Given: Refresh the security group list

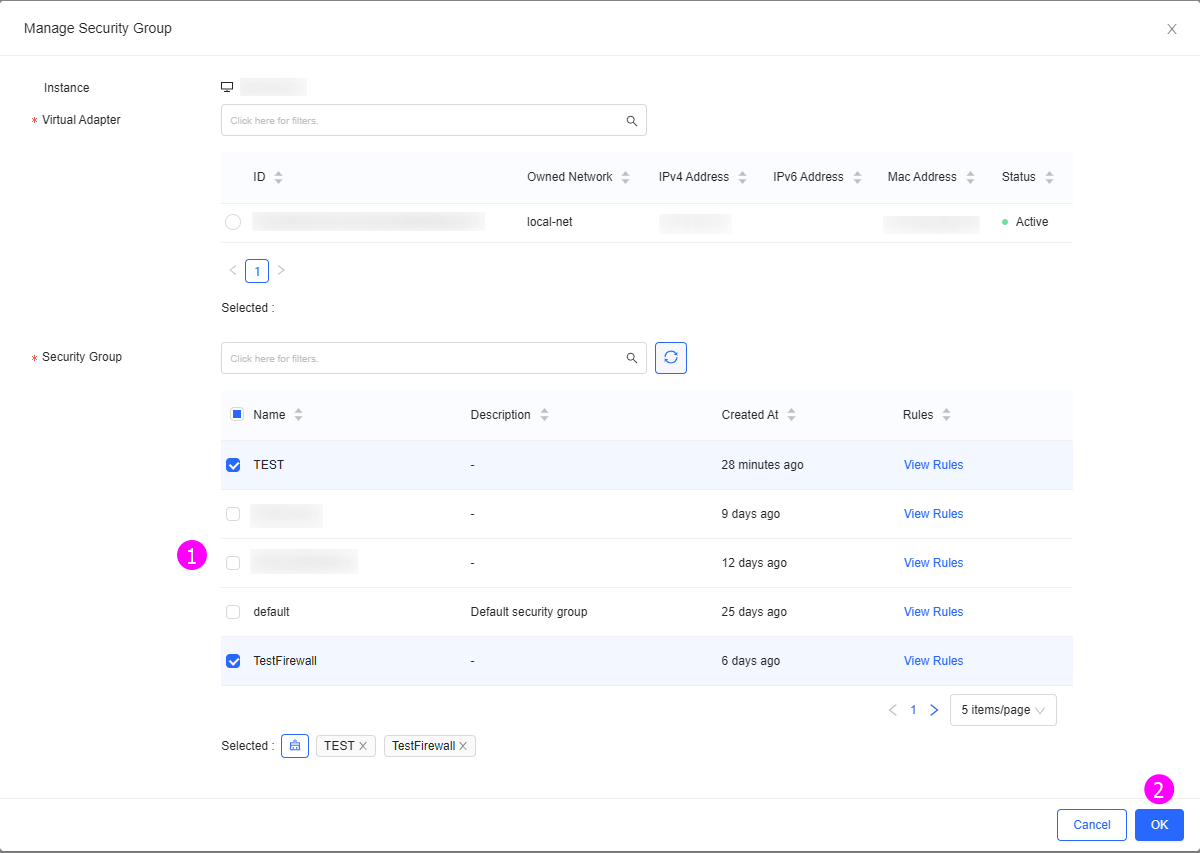Looking at the screenshot, I should pyautogui.click(x=671, y=358).
